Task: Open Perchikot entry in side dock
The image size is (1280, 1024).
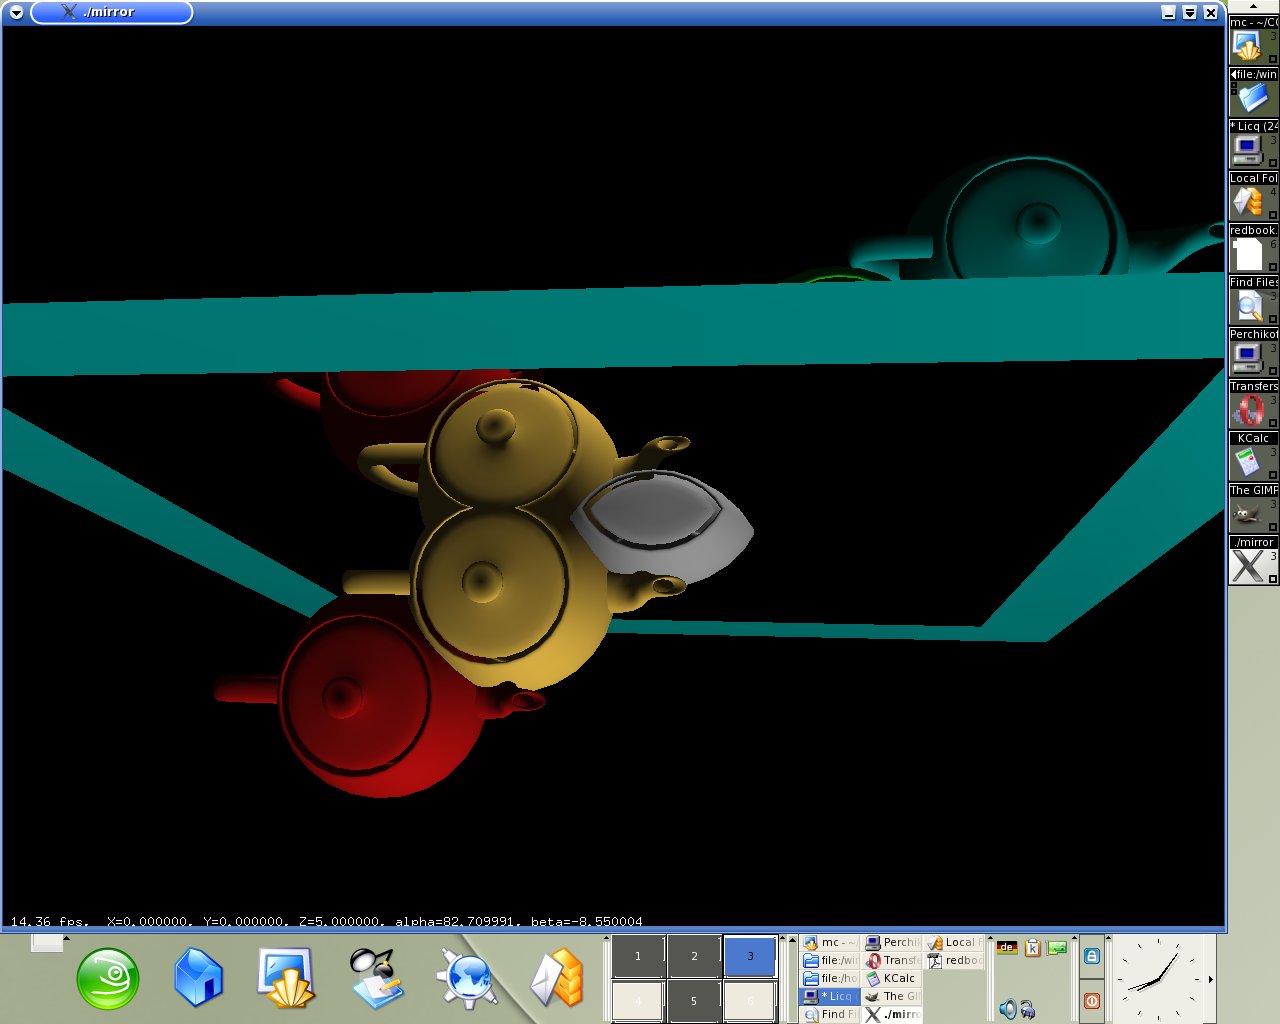Action: 1253,352
